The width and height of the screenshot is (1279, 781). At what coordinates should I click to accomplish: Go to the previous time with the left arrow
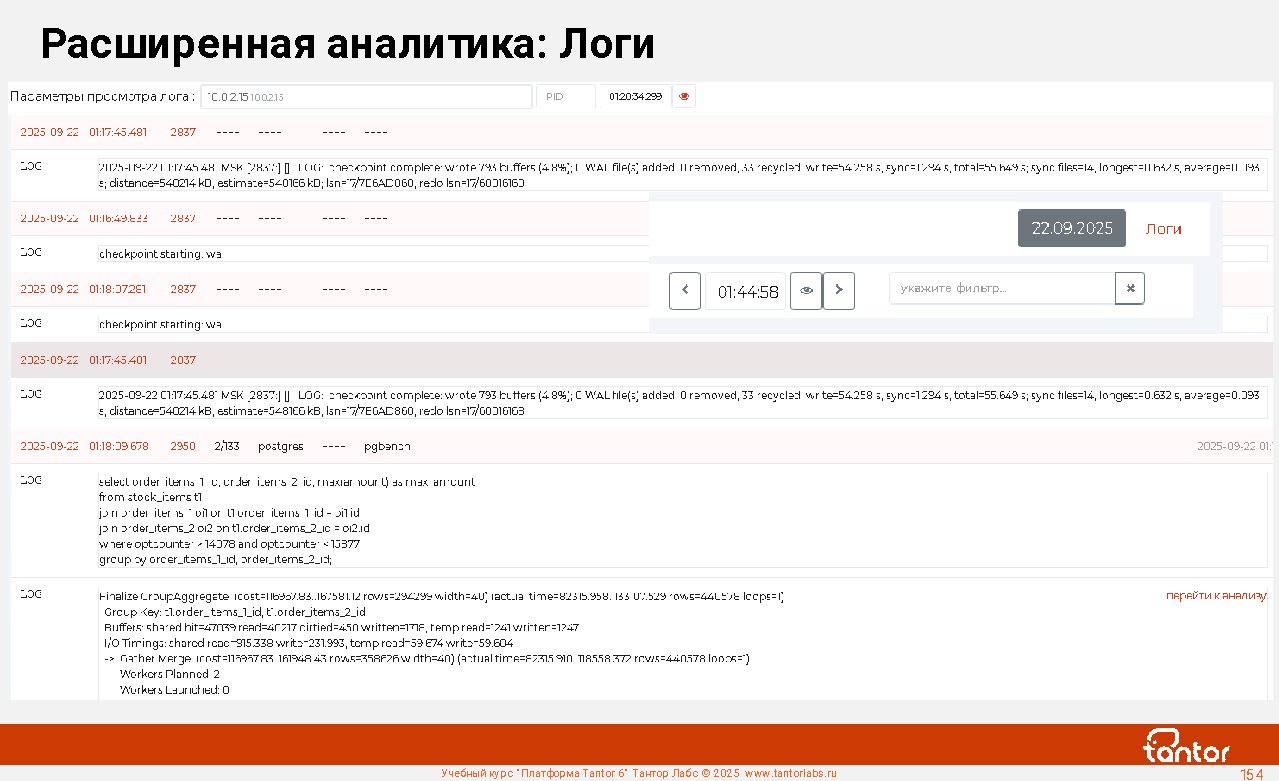[685, 291]
